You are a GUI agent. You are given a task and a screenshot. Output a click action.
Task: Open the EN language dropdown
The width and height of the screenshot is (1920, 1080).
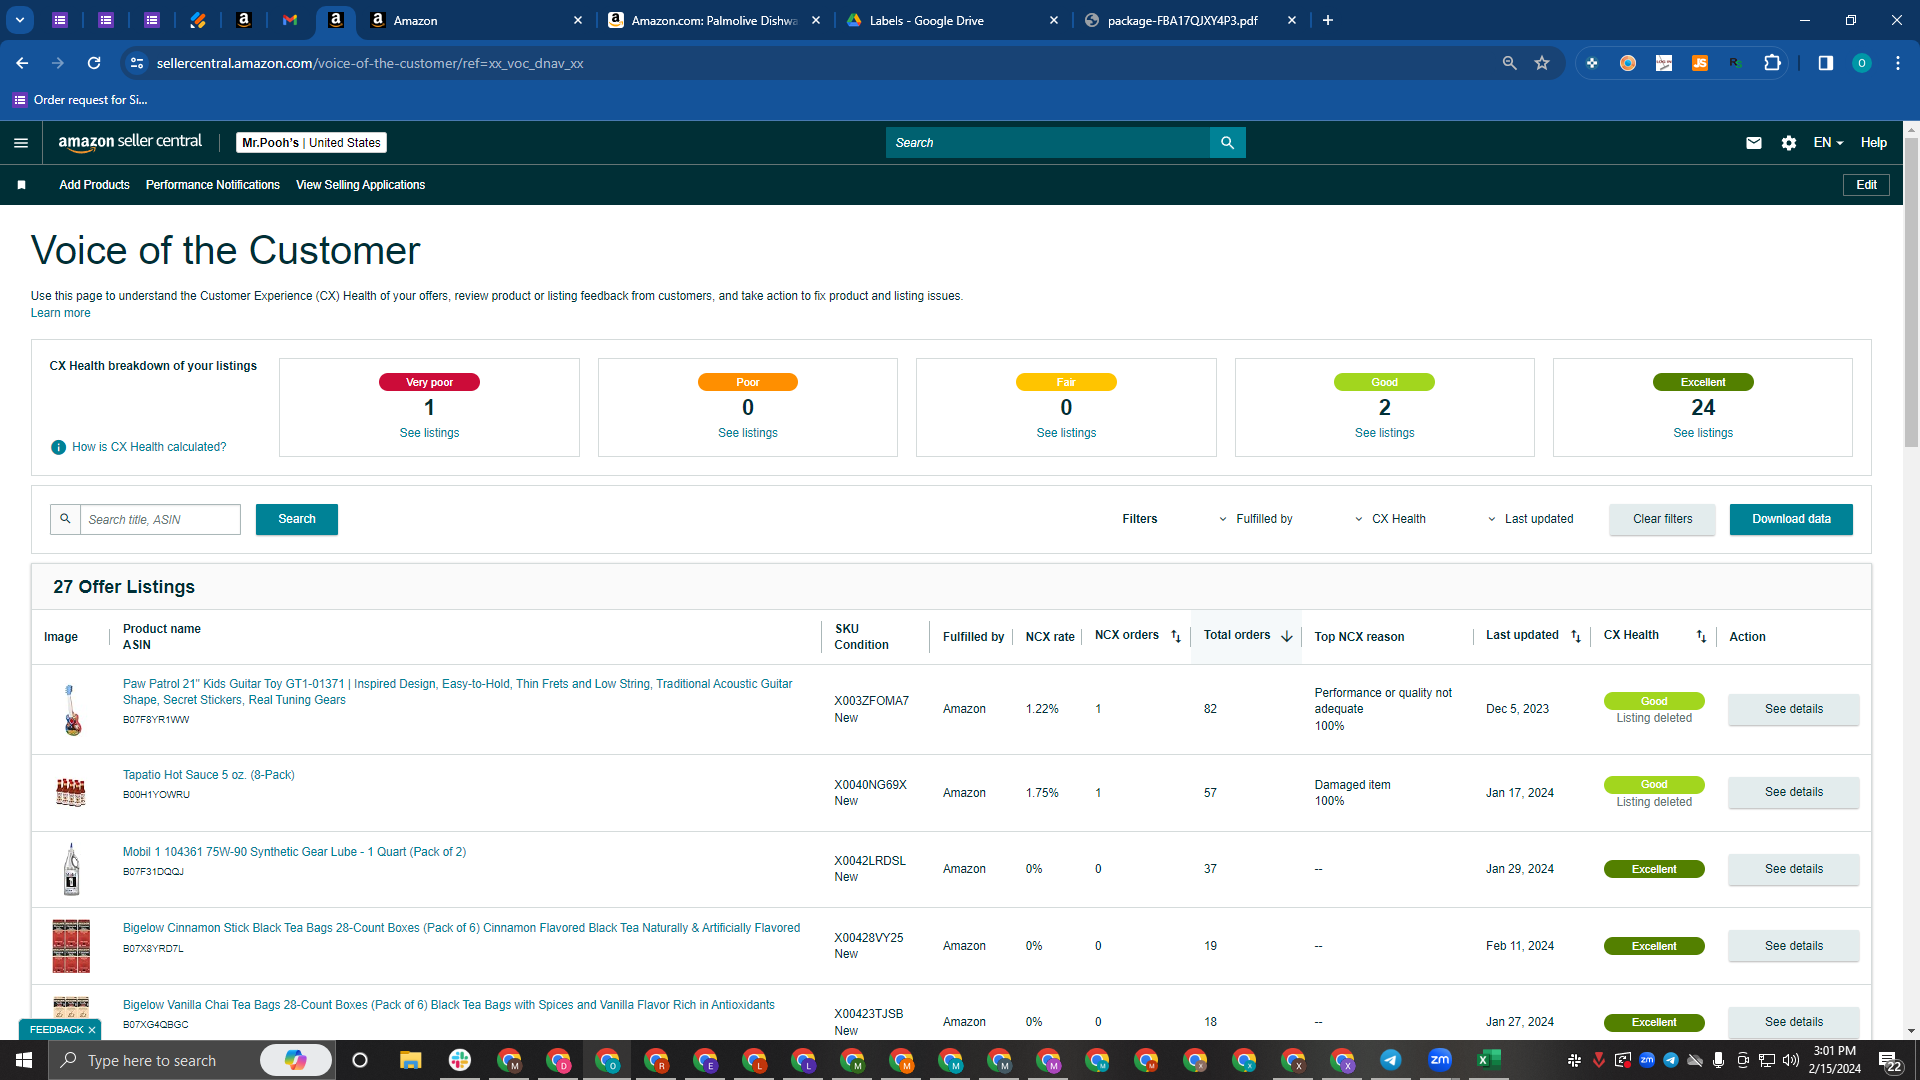[1828, 143]
